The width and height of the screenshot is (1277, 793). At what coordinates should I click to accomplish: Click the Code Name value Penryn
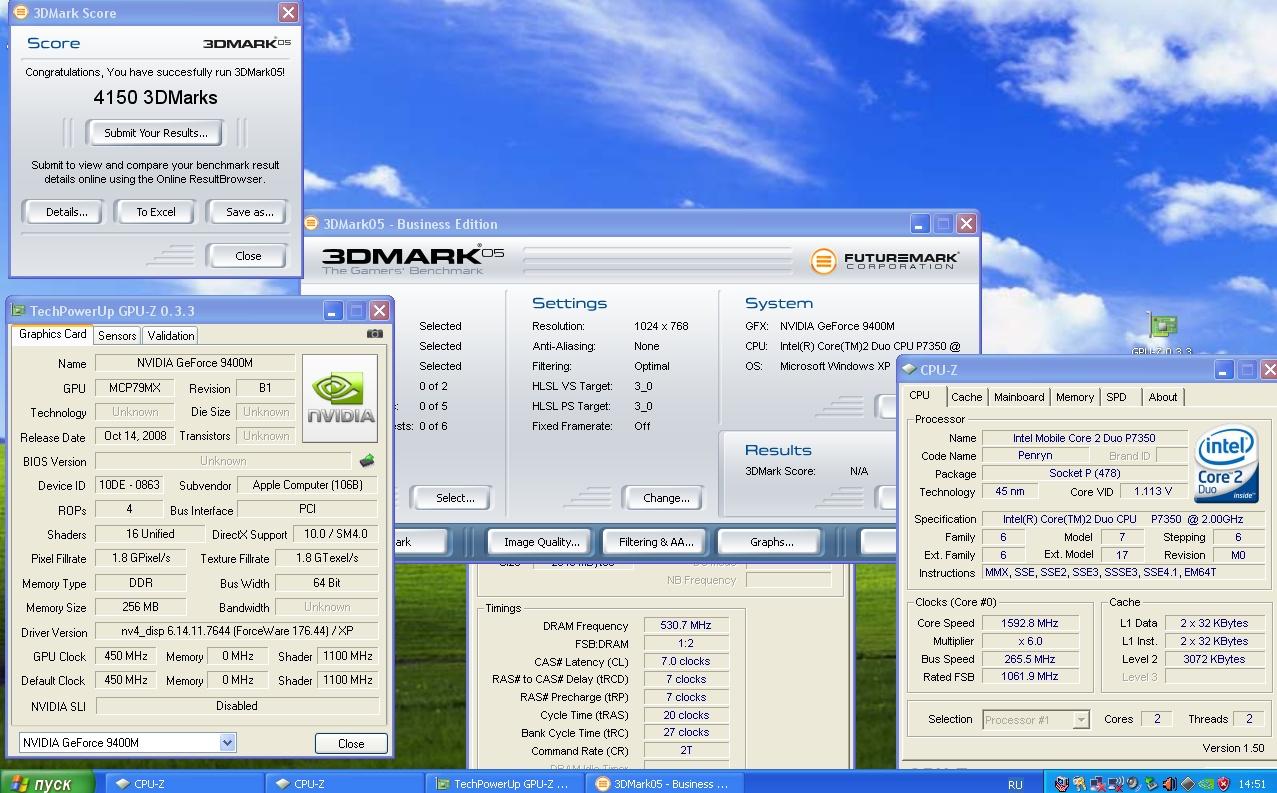pos(1035,455)
